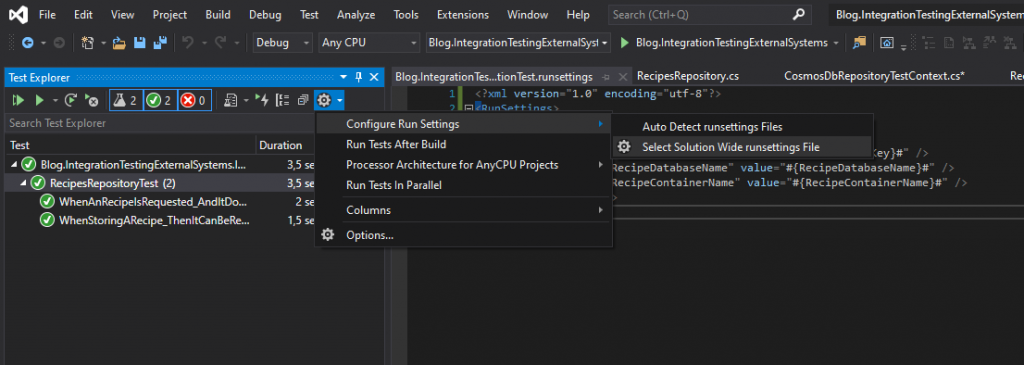The height and width of the screenshot is (365, 1024).
Task: Toggle the total tests flask filter
Action: (x=126, y=100)
